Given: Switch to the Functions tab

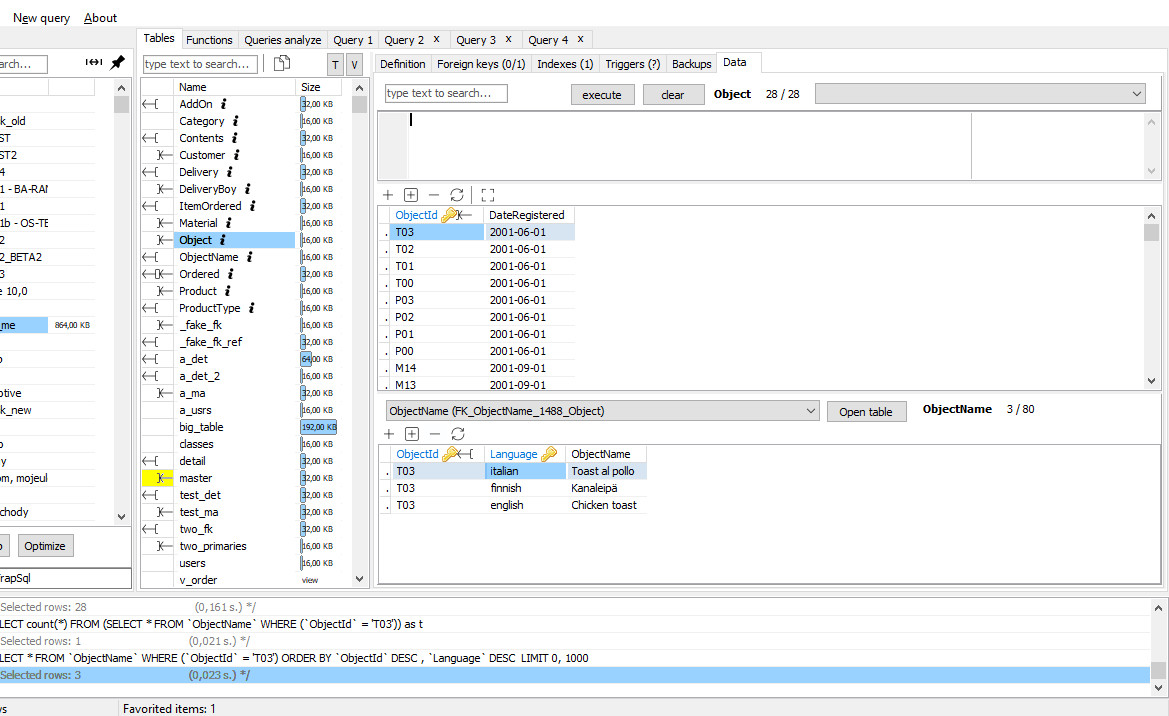Looking at the screenshot, I should pyautogui.click(x=209, y=40).
